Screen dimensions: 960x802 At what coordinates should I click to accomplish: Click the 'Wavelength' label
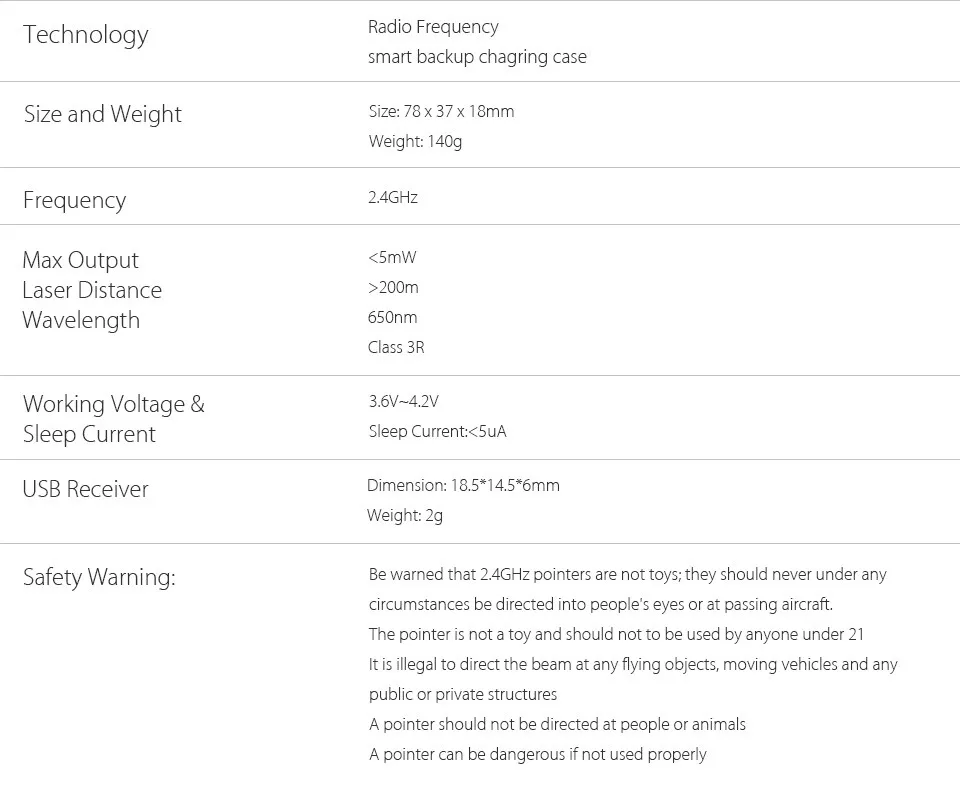point(81,320)
